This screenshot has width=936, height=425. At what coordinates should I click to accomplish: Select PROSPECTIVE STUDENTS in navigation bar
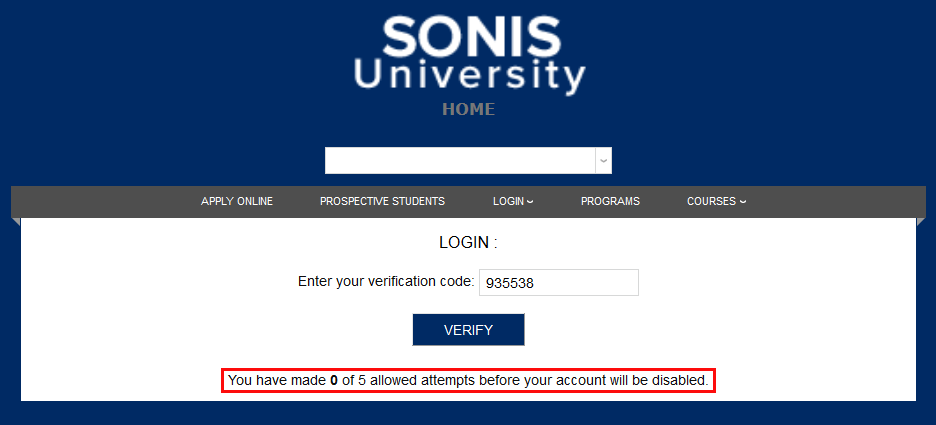point(382,201)
